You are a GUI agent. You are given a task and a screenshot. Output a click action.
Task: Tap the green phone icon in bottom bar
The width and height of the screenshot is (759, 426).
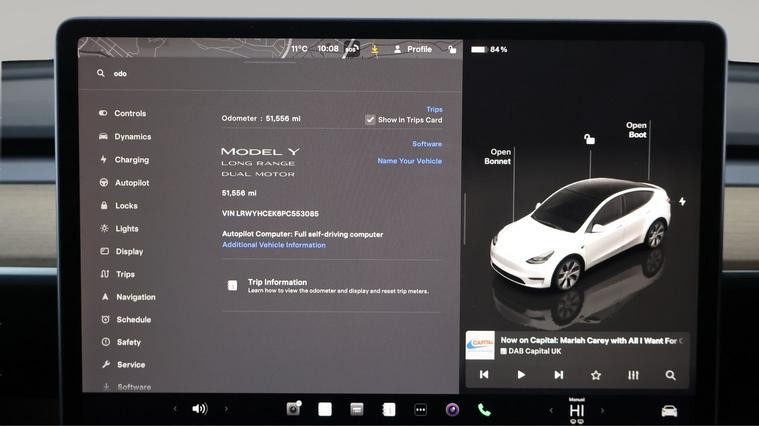click(x=484, y=409)
